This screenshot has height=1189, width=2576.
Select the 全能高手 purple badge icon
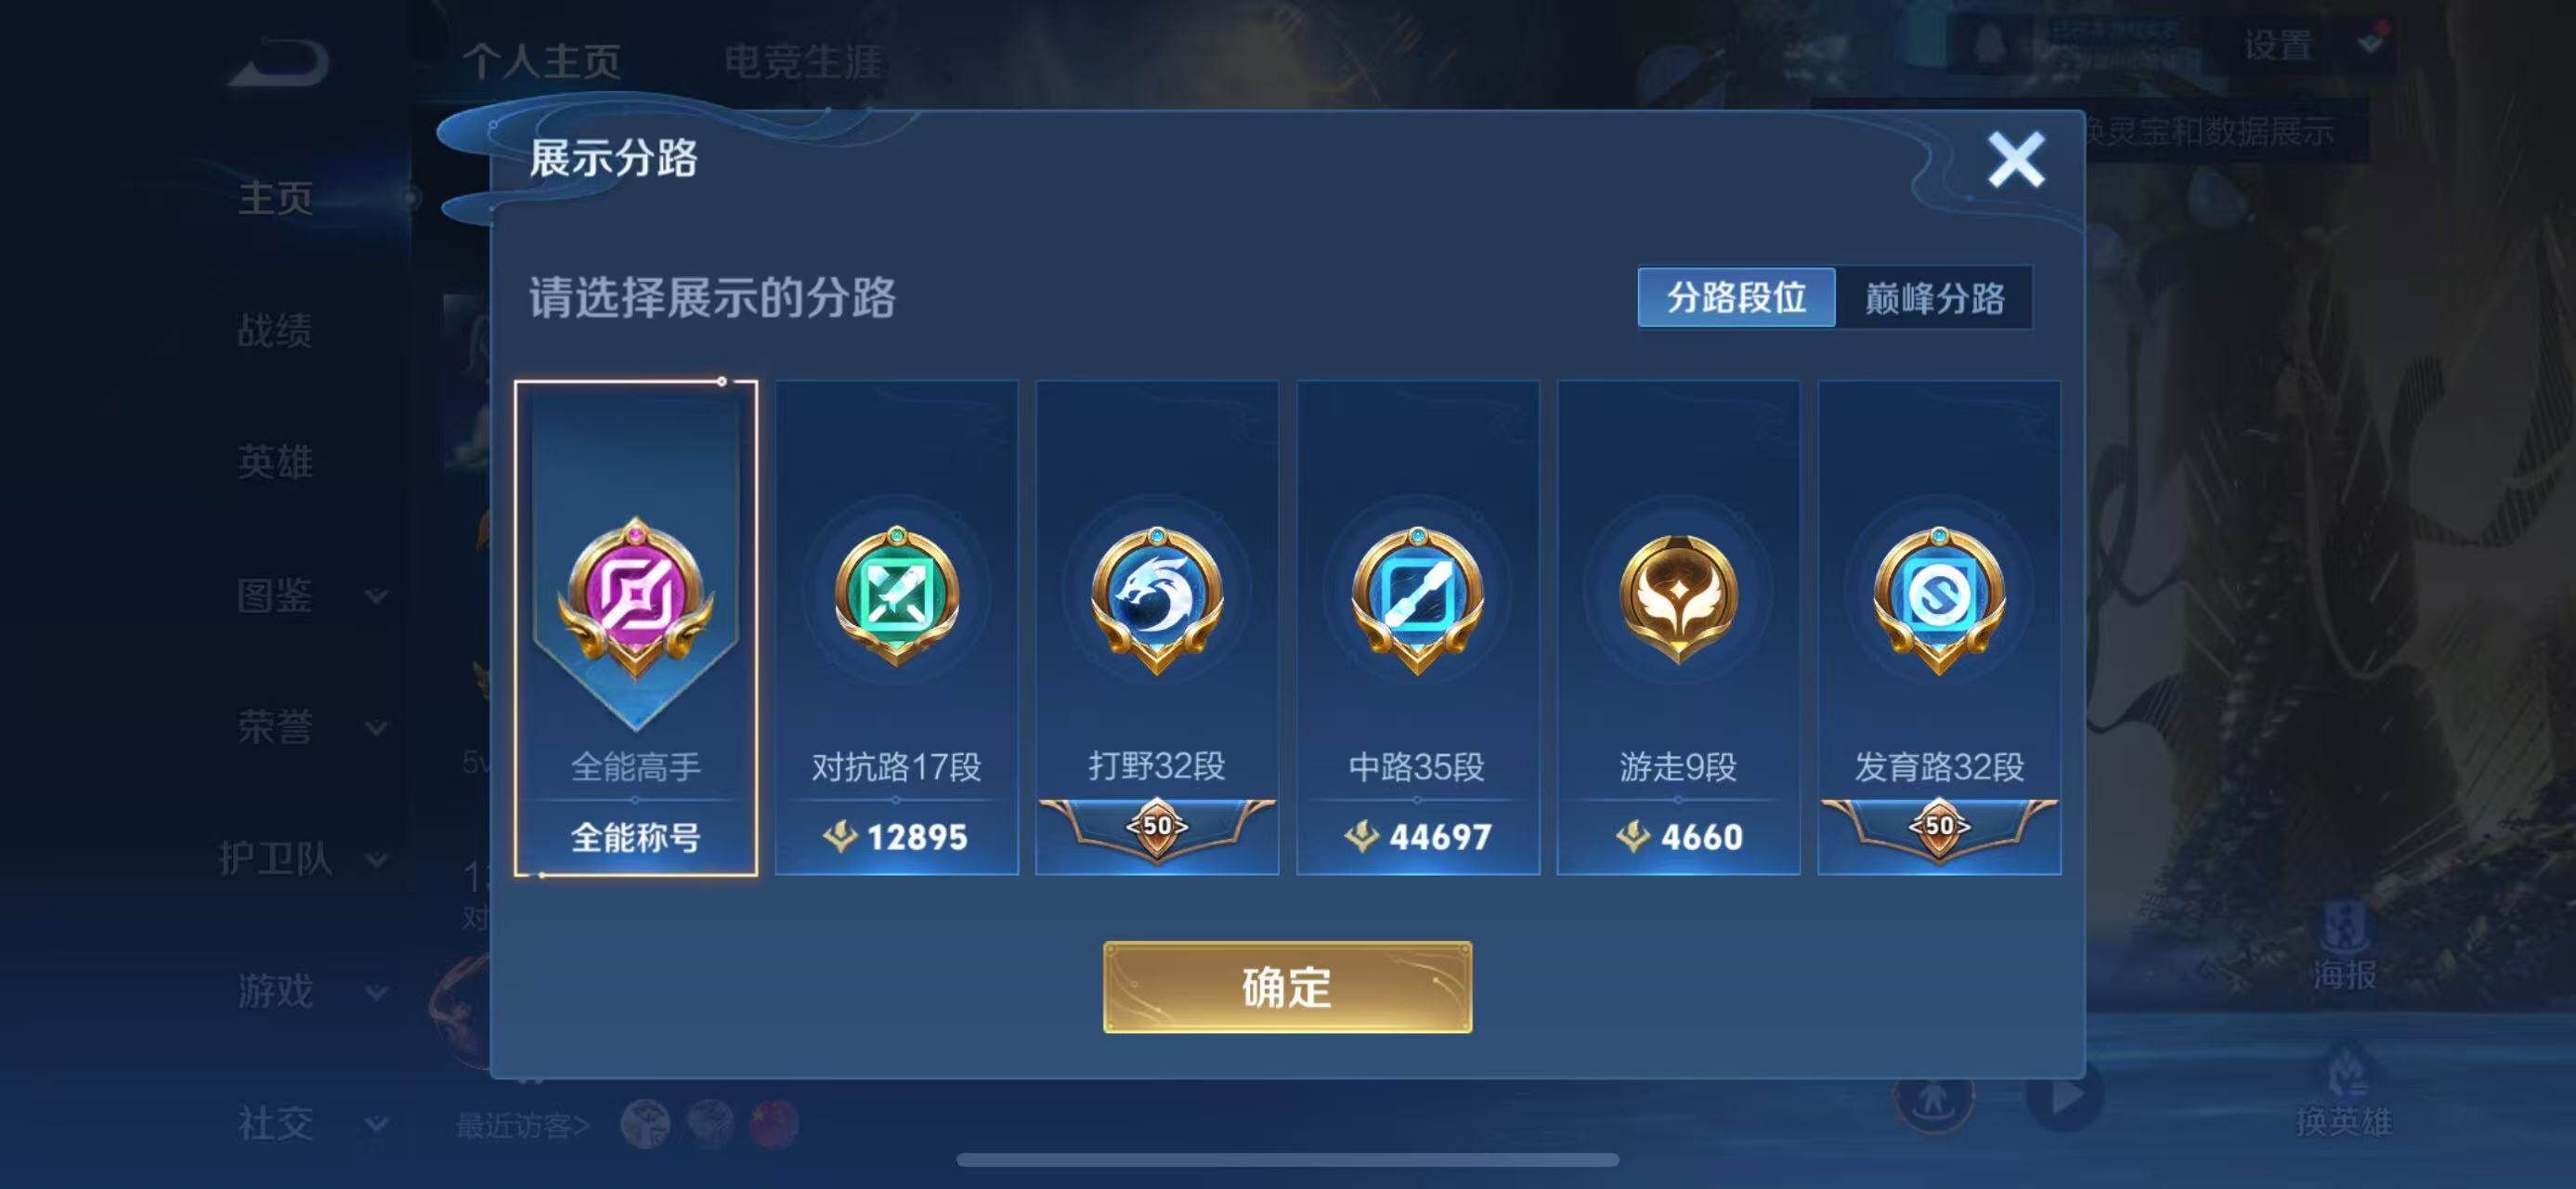tap(636, 598)
